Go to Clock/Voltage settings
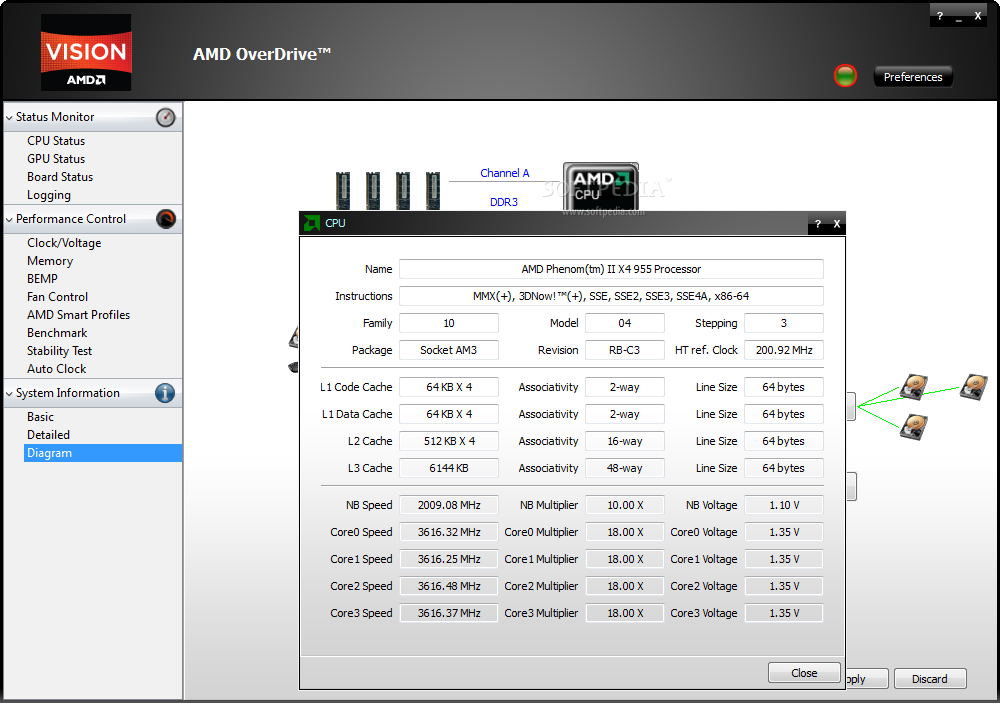 (64, 243)
